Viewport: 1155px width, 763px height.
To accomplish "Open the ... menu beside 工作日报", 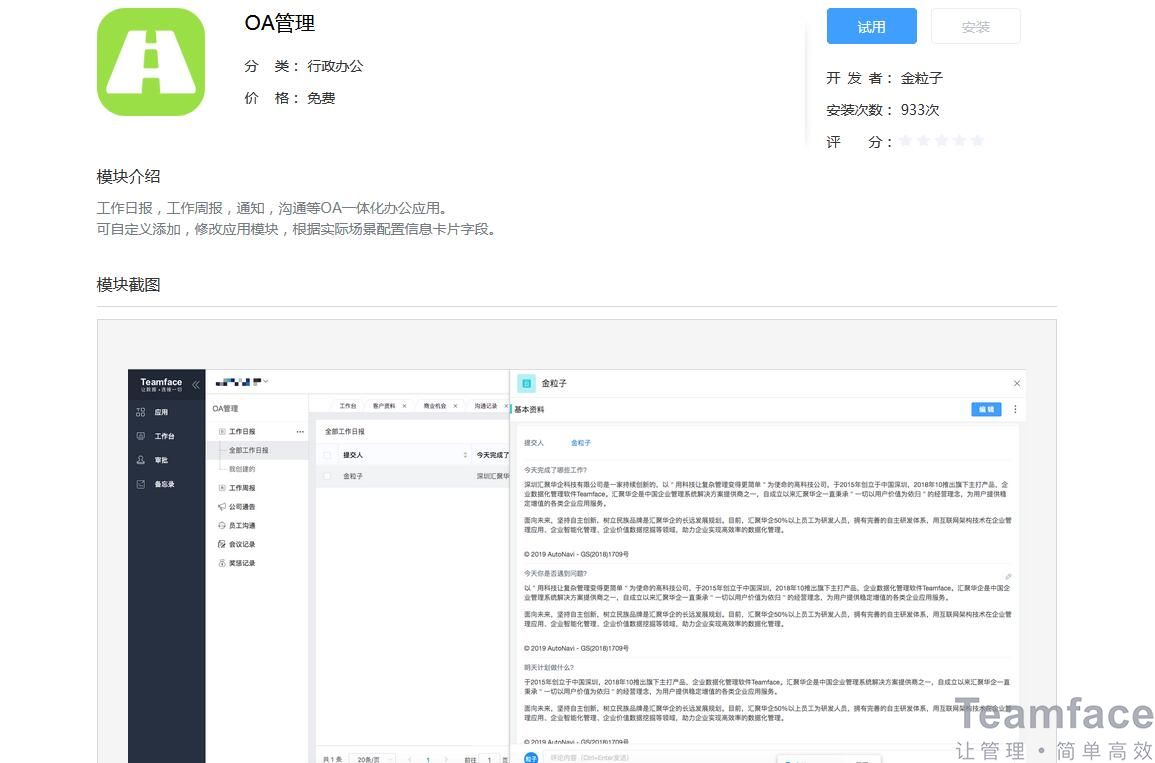I will click(x=300, y=430).
